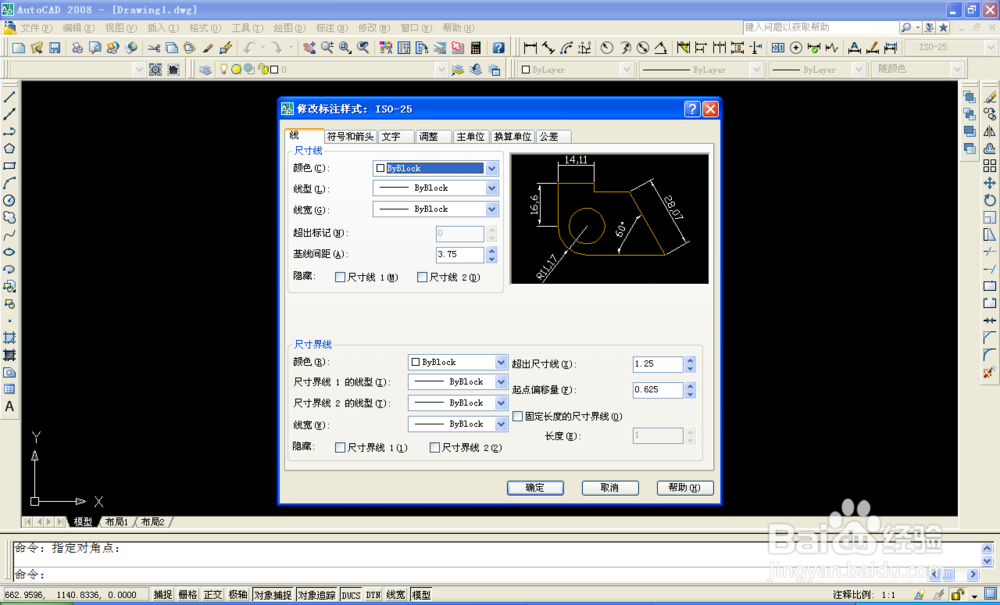Click the Plot (print) icon
The height and width of the screenshot is (605, 1000).
tap(77, 48)
